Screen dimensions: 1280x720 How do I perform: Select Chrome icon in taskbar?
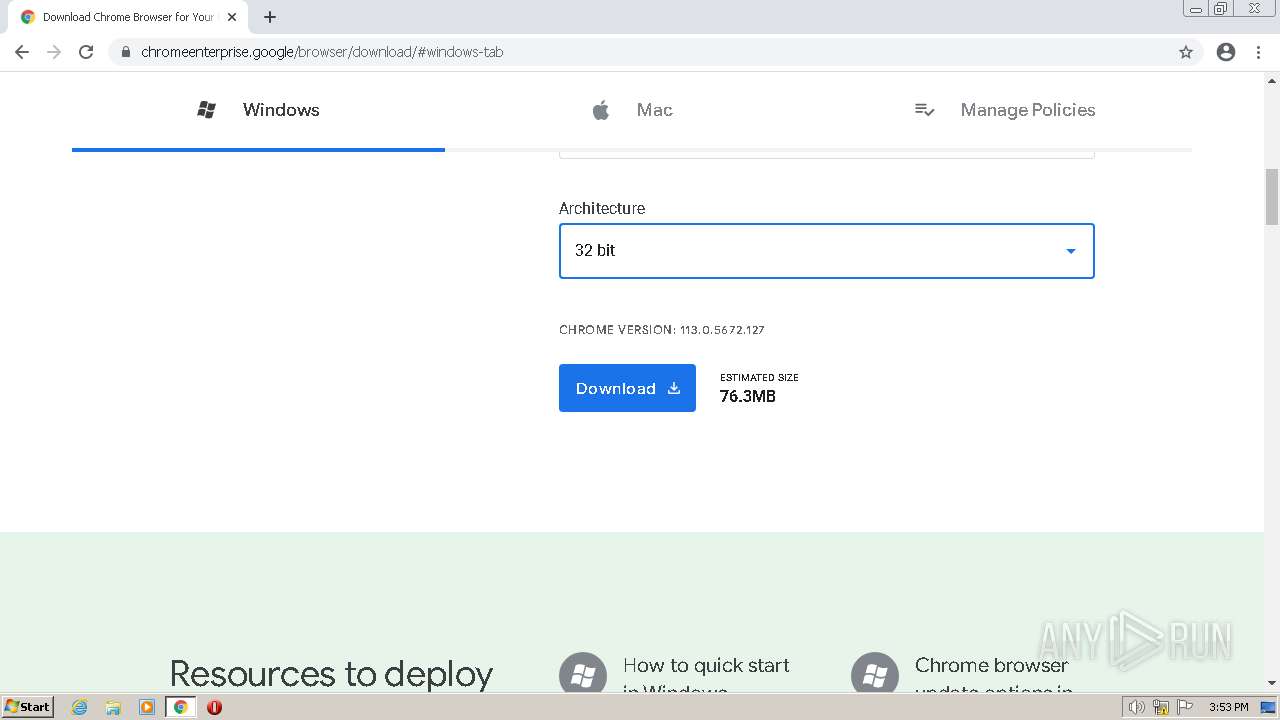pyautogui.click(x=181, y=707)
